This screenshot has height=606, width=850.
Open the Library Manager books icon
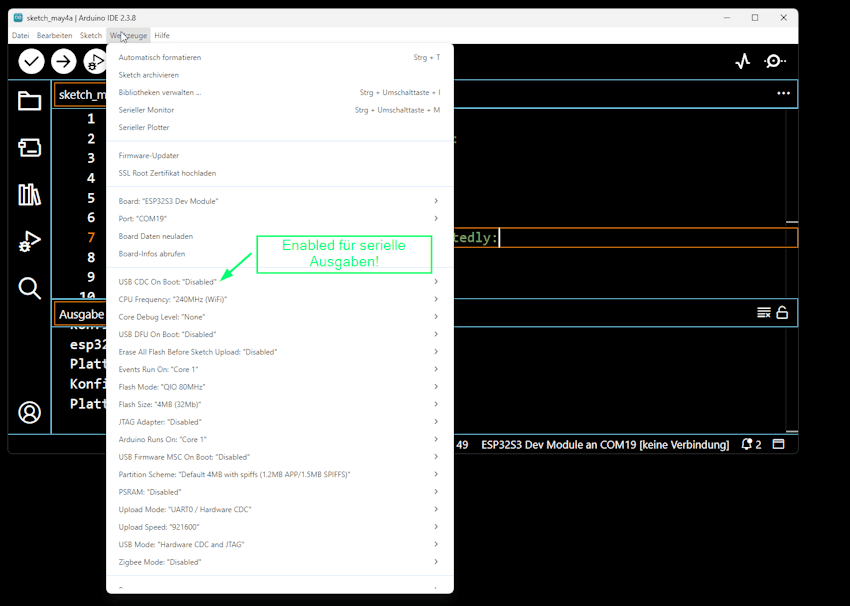(x=29, y=195)
